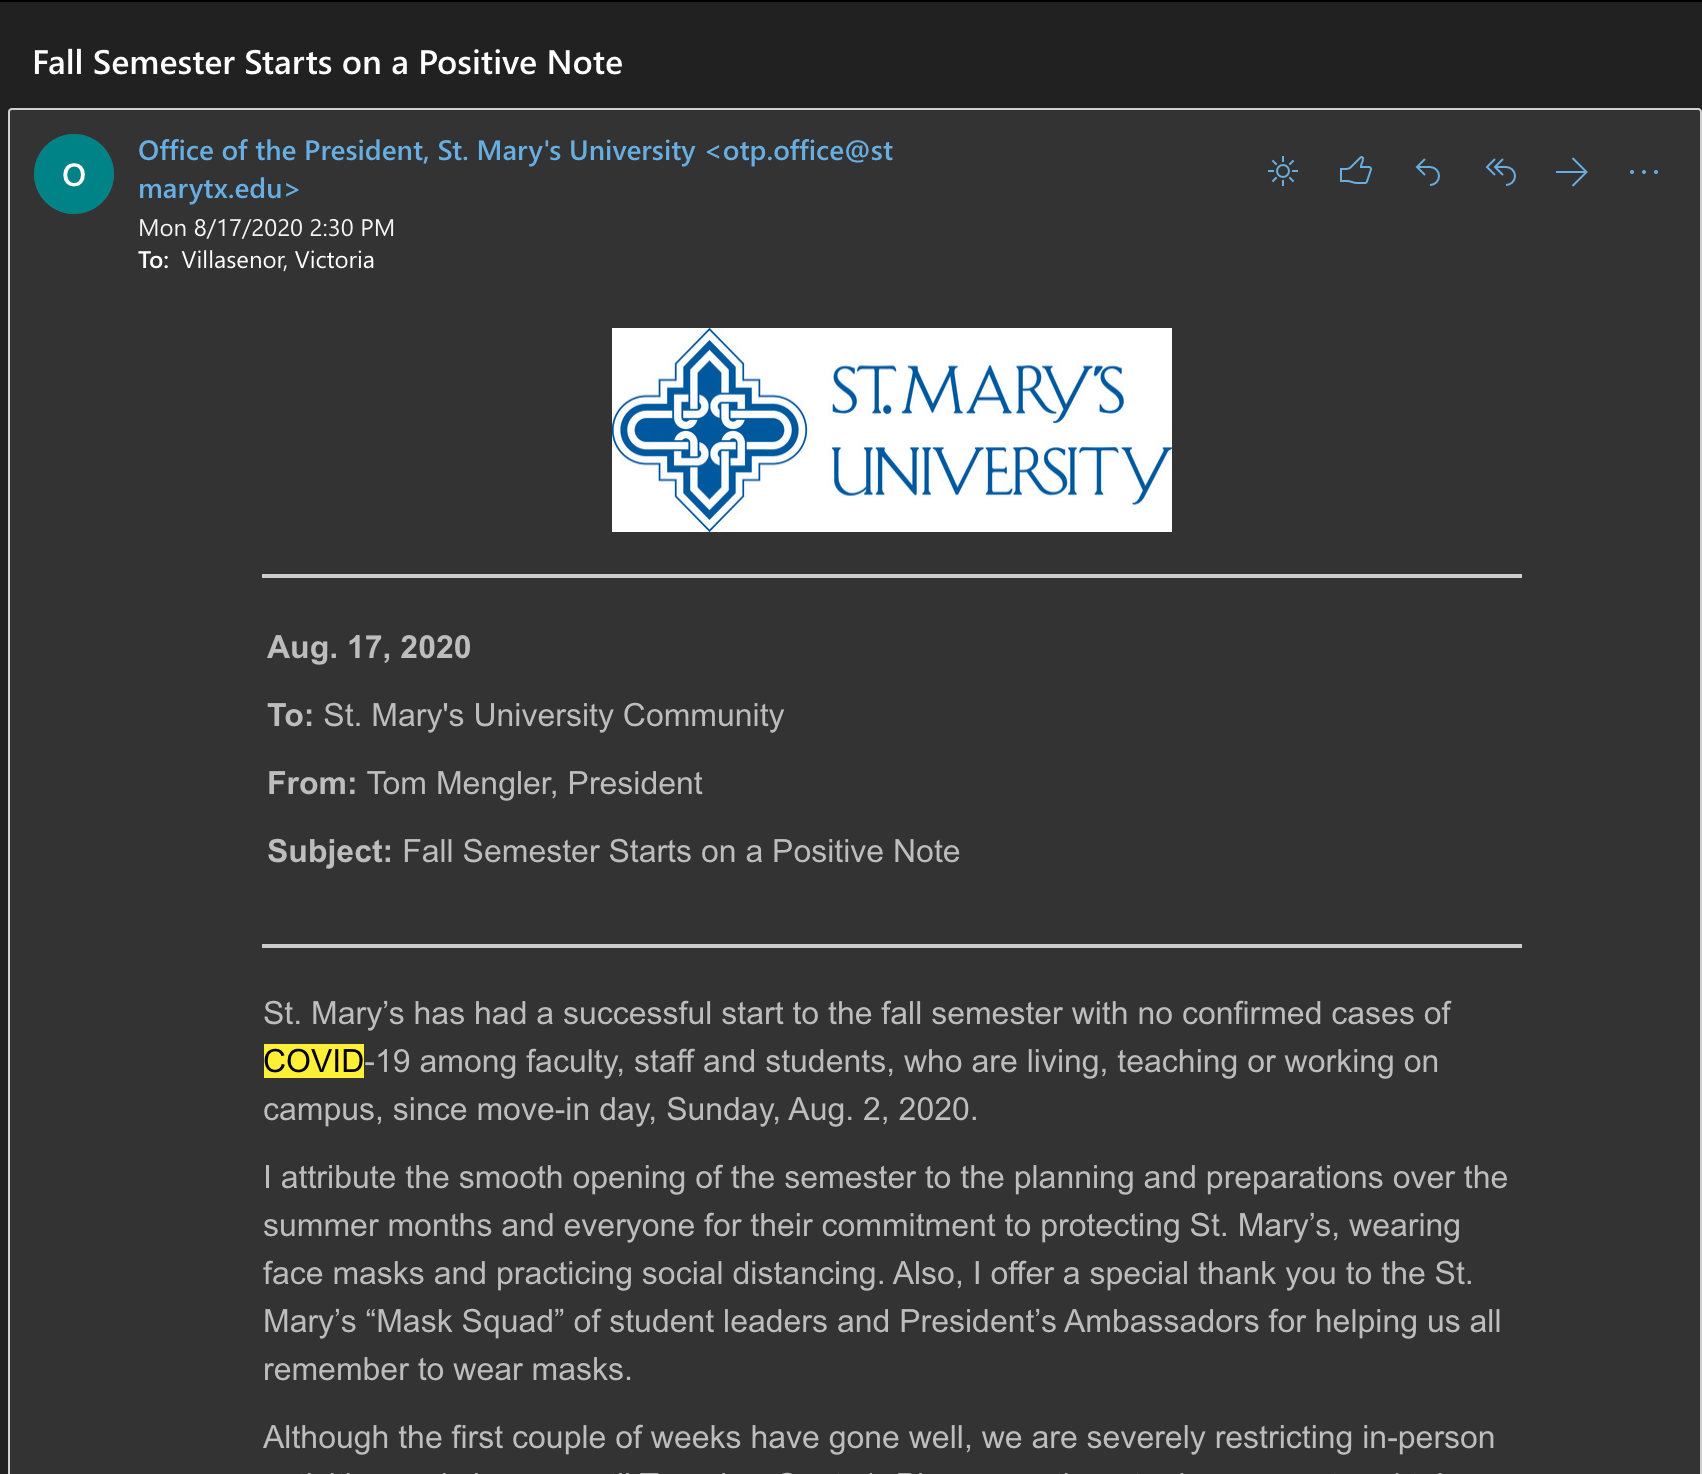Click the teal sender avatar circle
The image size is (1702, 1474).
[74, 174]
